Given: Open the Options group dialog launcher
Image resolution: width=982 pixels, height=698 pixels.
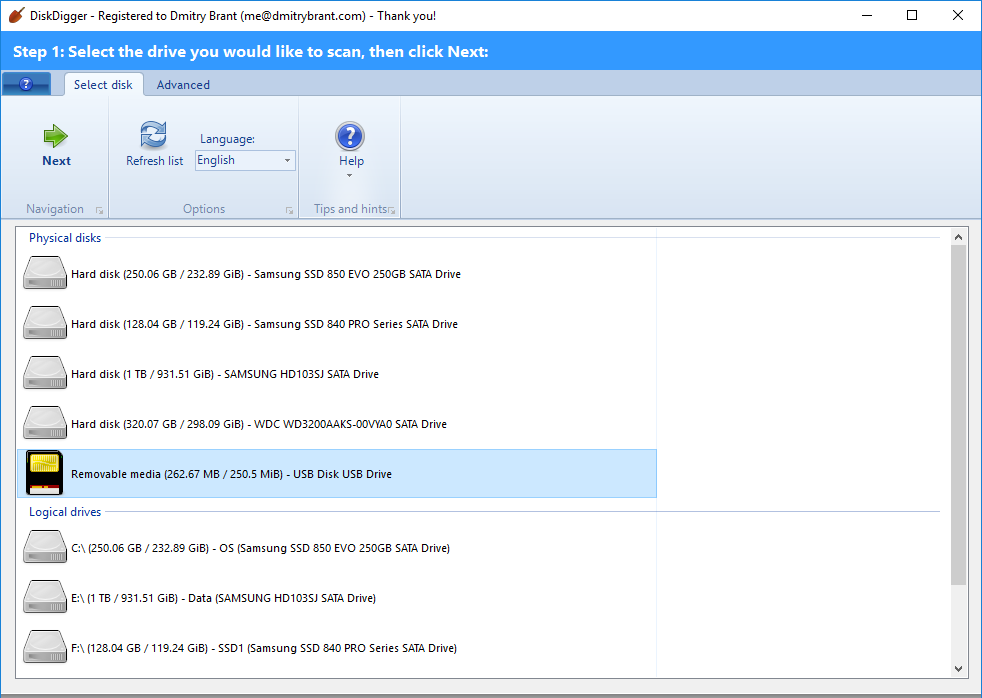Looking at the screenshot, I should (x=289, y=210).
